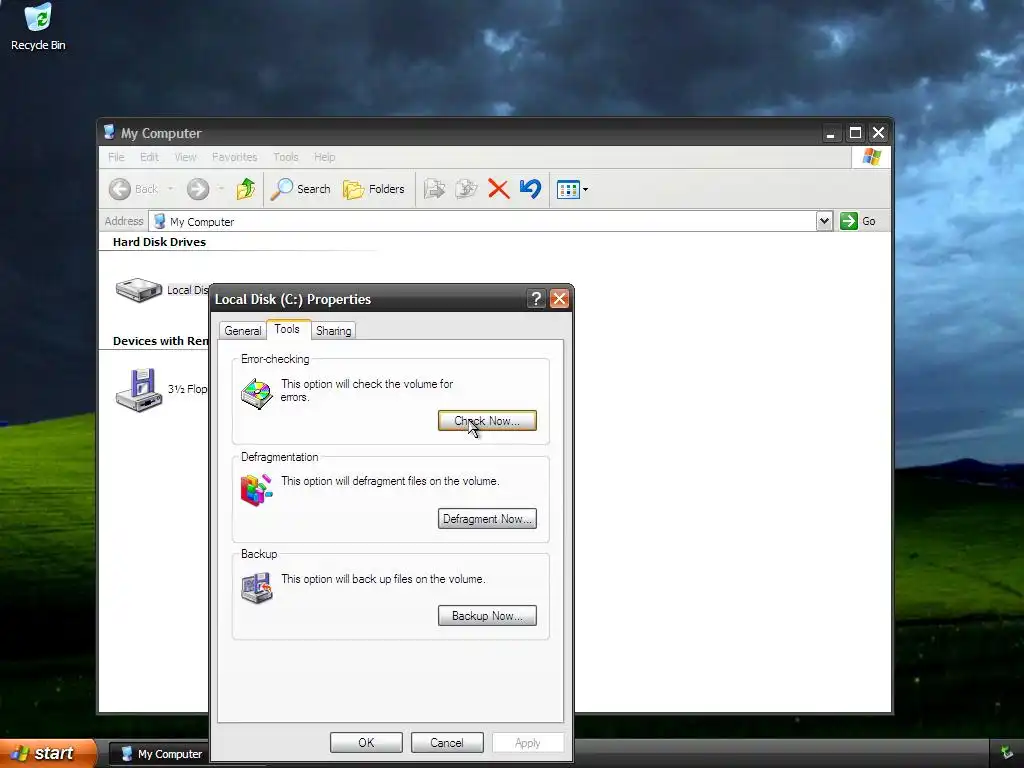Click the Move To toolbar icon
The image size is (1024, 768).
click(434, 189)
